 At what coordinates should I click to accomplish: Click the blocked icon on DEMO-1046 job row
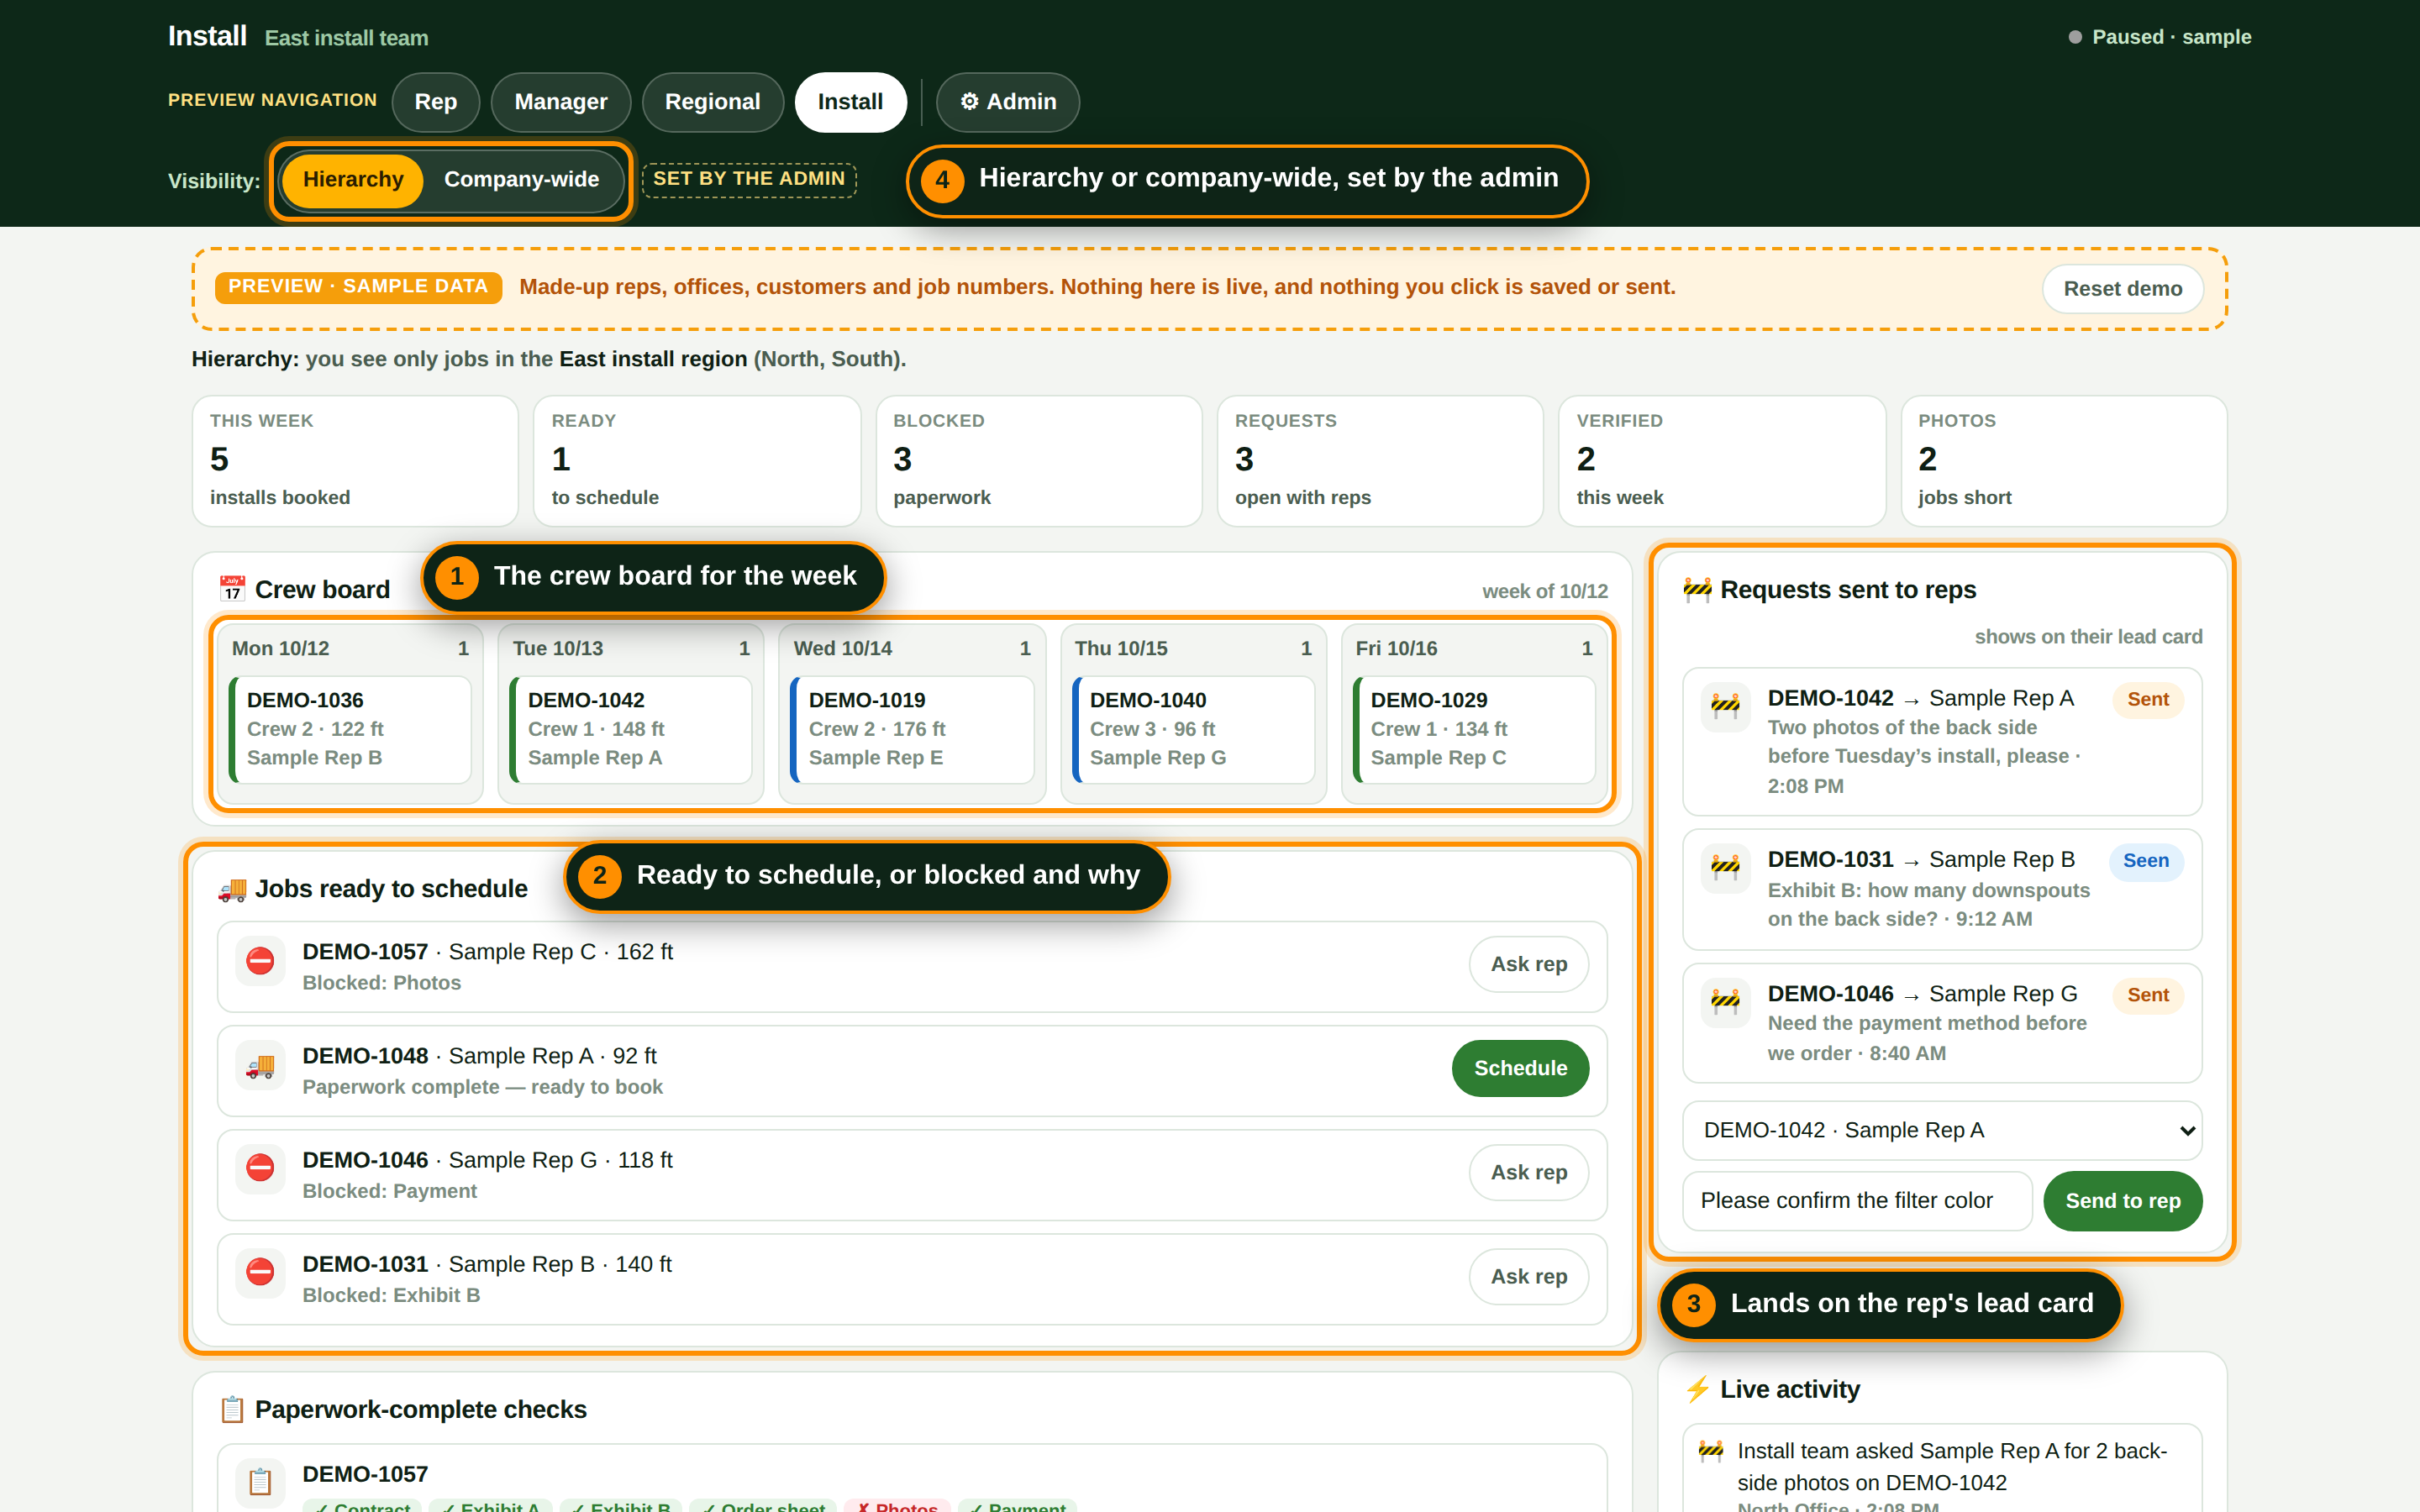(260, 1170)
